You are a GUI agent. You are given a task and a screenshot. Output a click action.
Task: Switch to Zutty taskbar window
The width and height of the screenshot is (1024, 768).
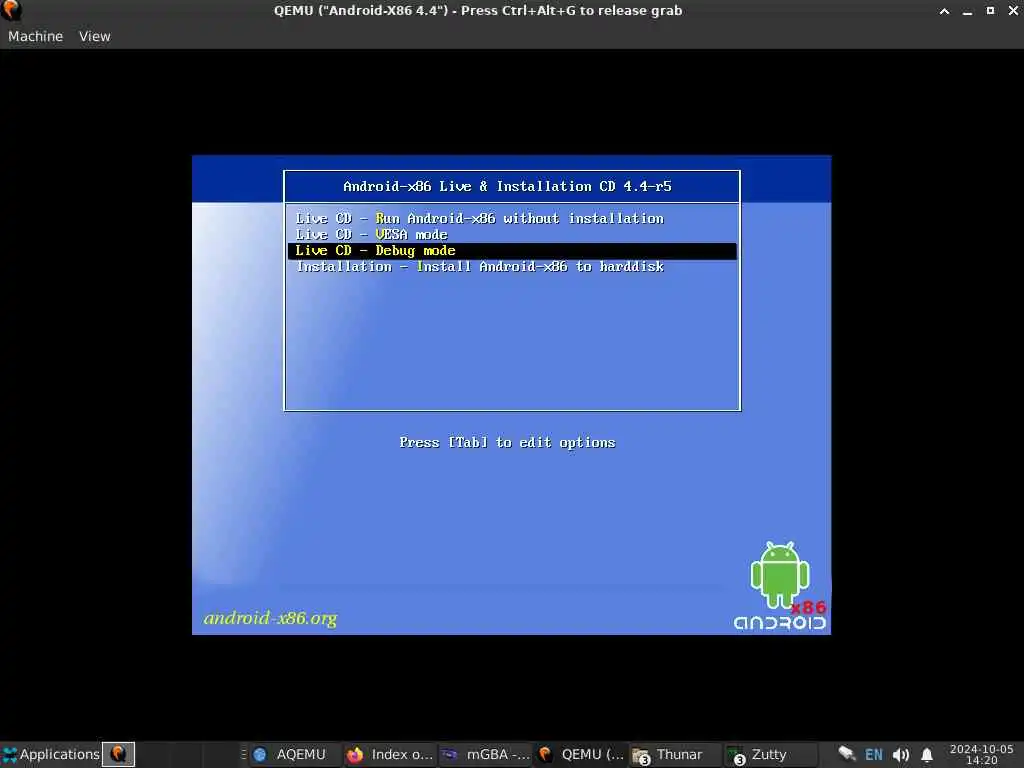pos(771,754)
